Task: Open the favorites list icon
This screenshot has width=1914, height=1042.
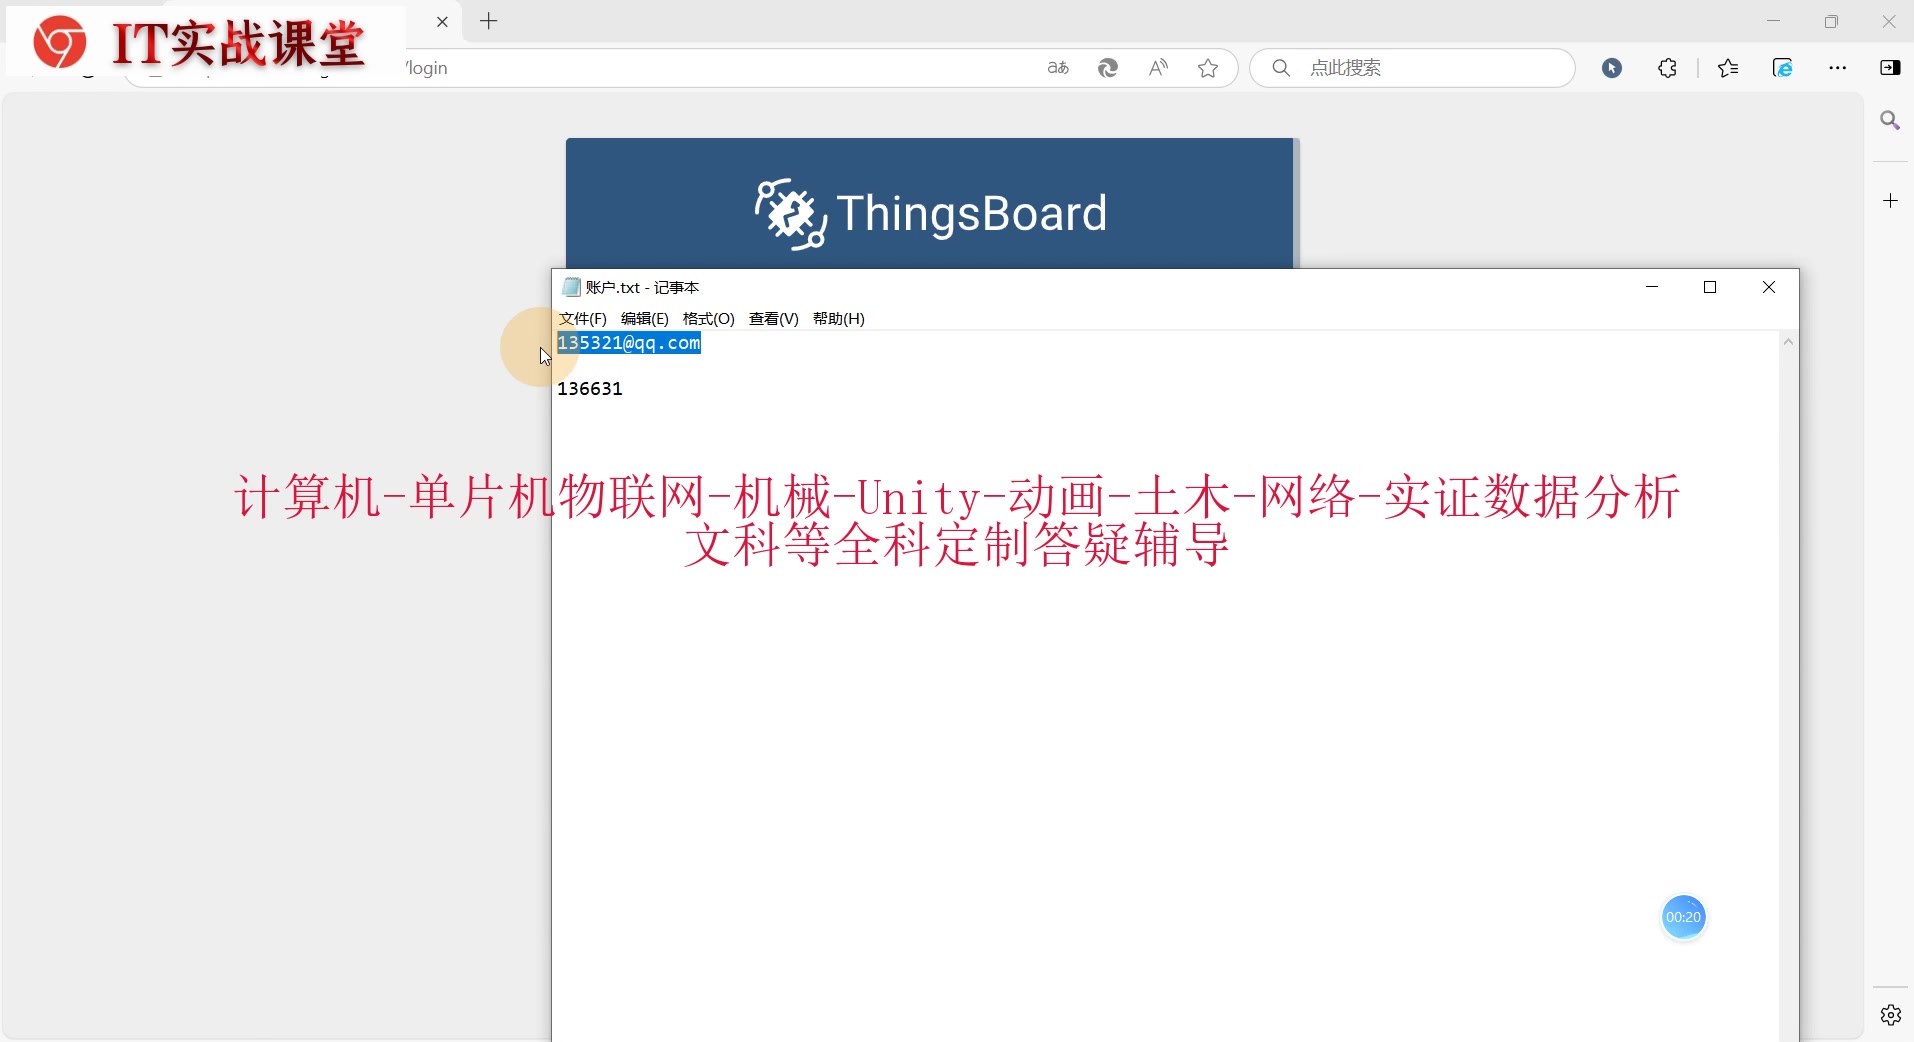Action: tap(1728, 68)
